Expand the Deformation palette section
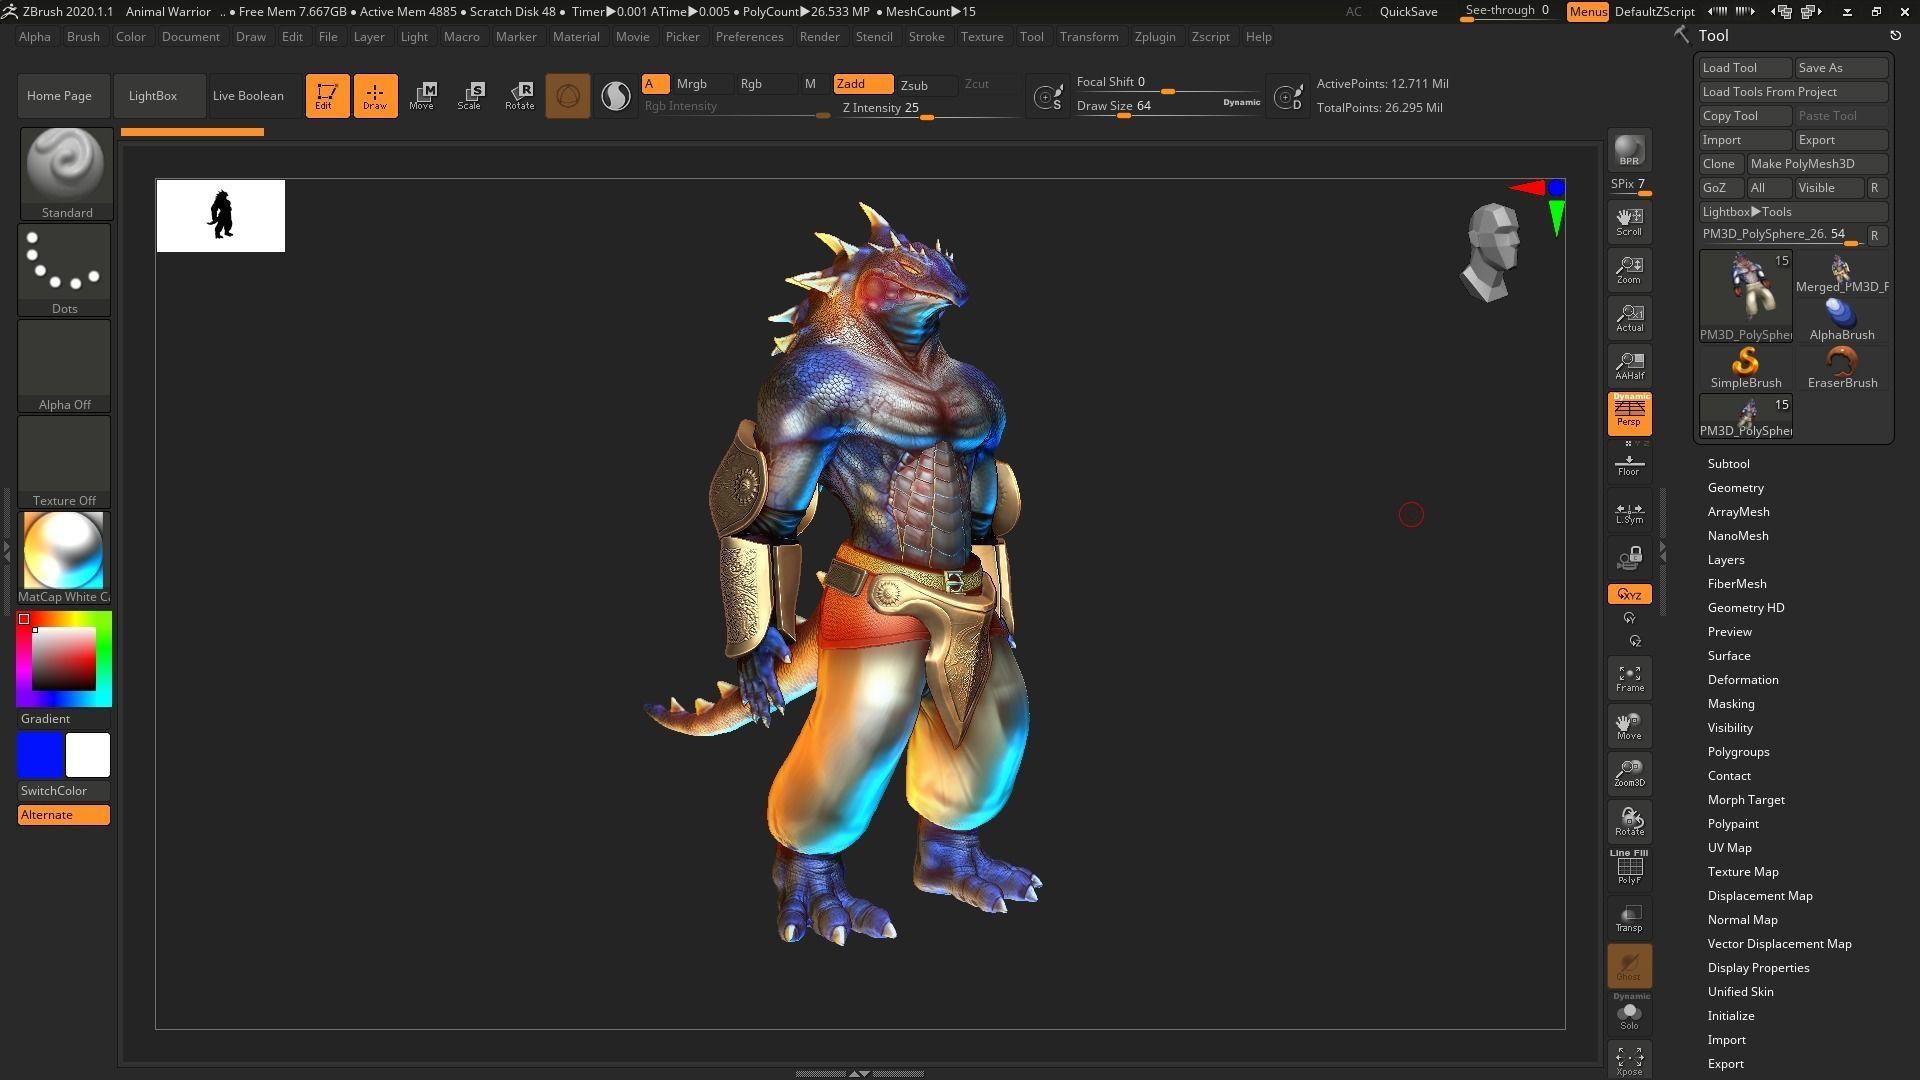1920x1080 pixels. 1742,680
